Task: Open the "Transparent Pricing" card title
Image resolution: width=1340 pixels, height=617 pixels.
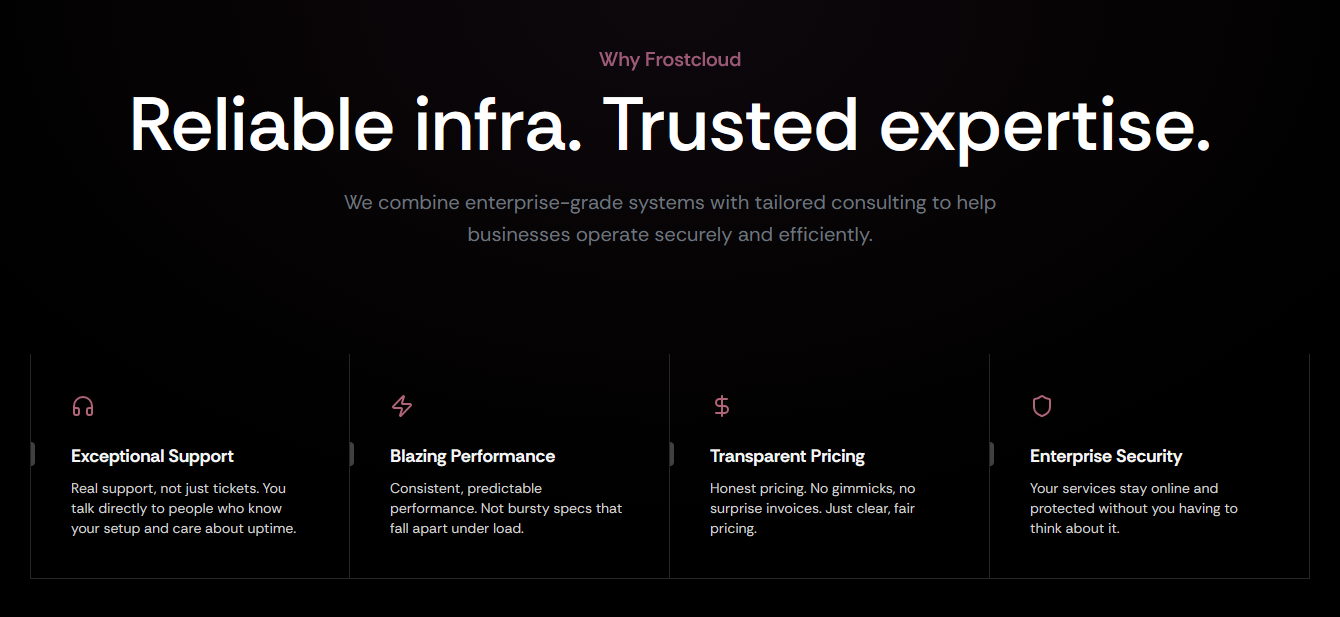Action: pos(787,456)
